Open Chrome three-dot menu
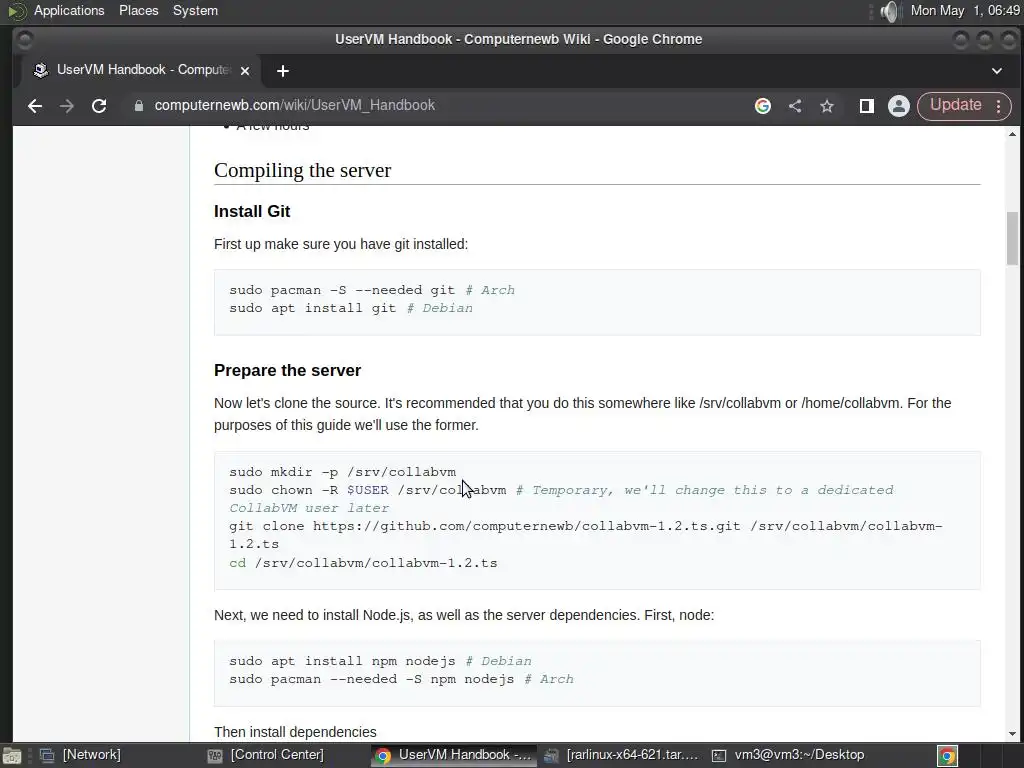Image resolution: width=1024 pixels, height=768 pixels. tap(999, 106)
